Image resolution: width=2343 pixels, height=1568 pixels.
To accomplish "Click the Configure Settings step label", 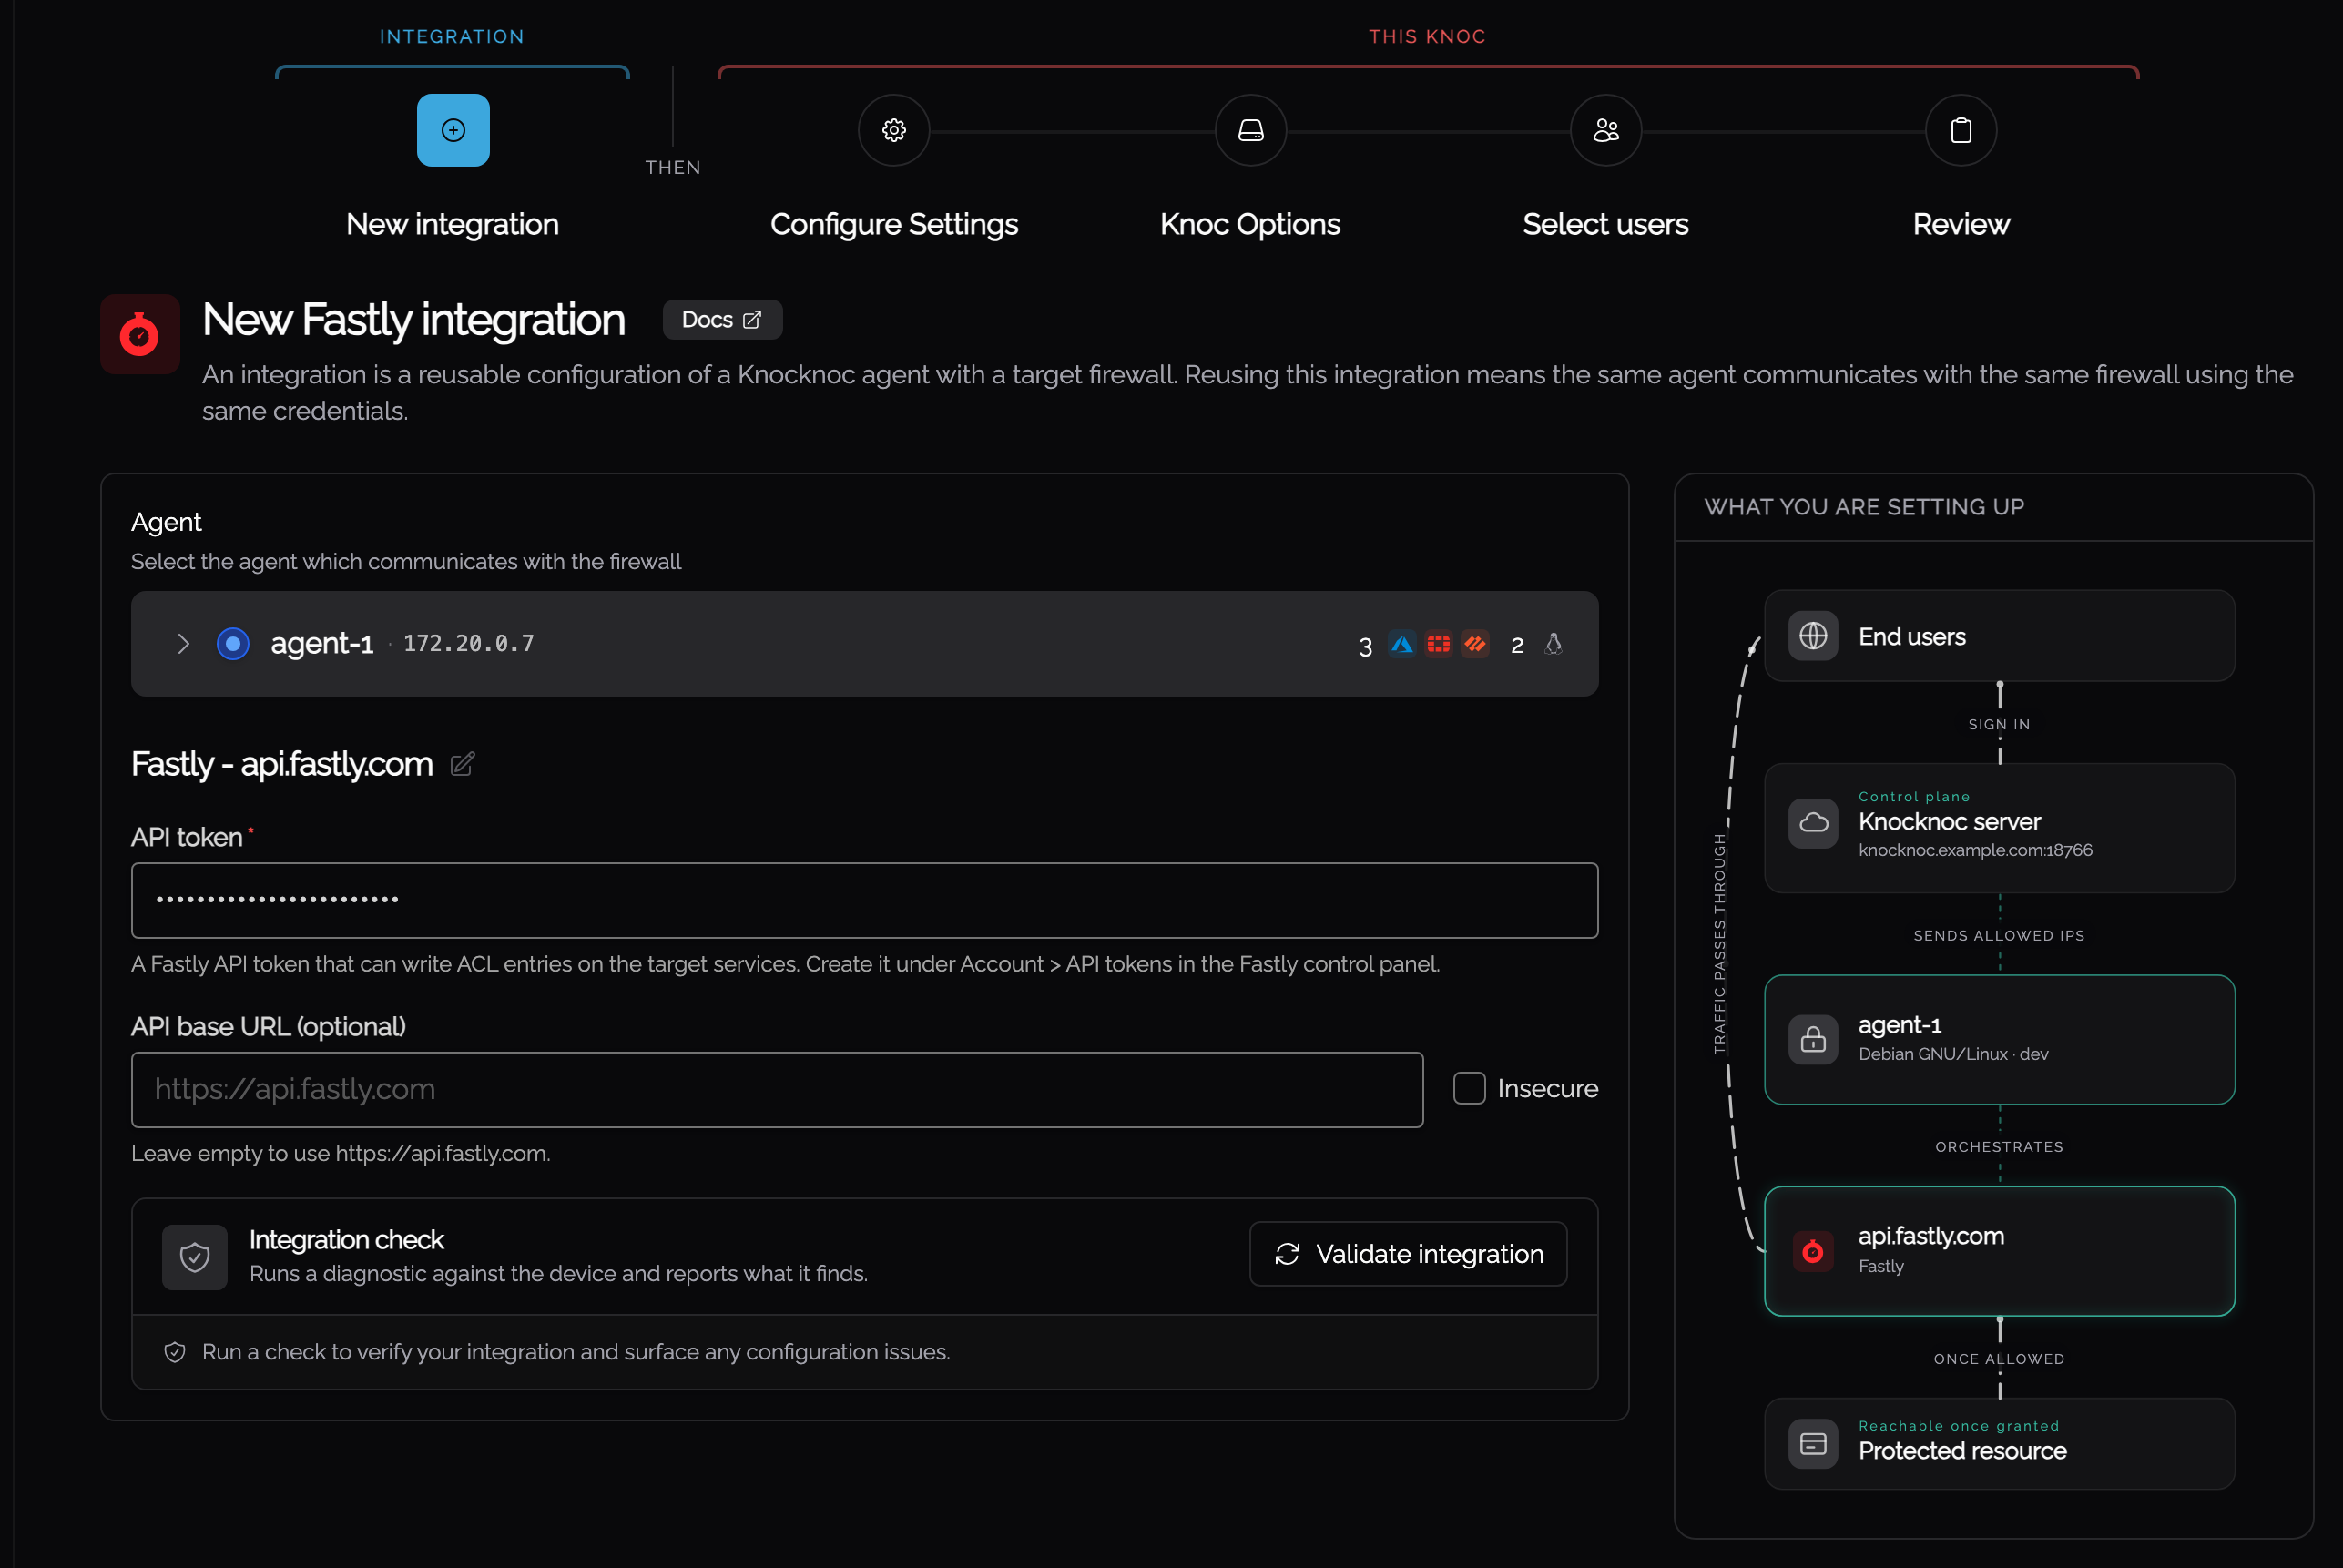I will (894, 224).
